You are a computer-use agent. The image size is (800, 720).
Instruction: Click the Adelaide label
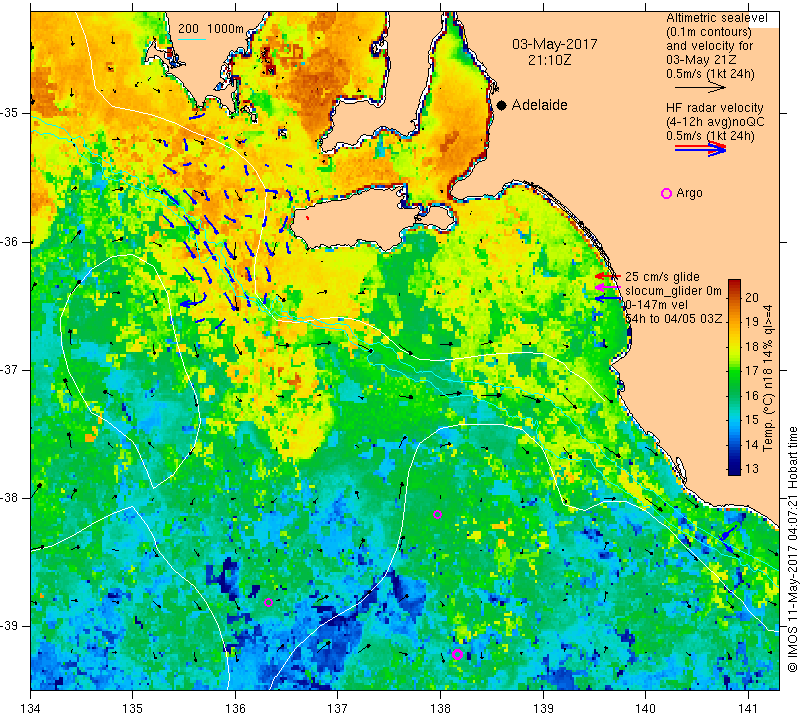click(539, 105)
